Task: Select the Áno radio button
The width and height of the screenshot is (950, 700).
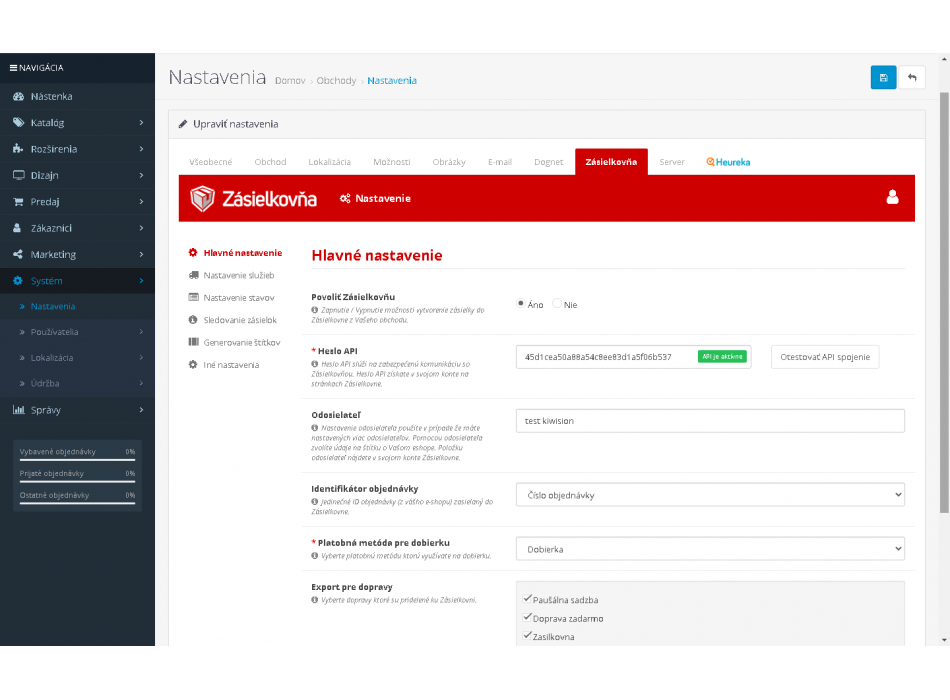Action: (520, 304)
